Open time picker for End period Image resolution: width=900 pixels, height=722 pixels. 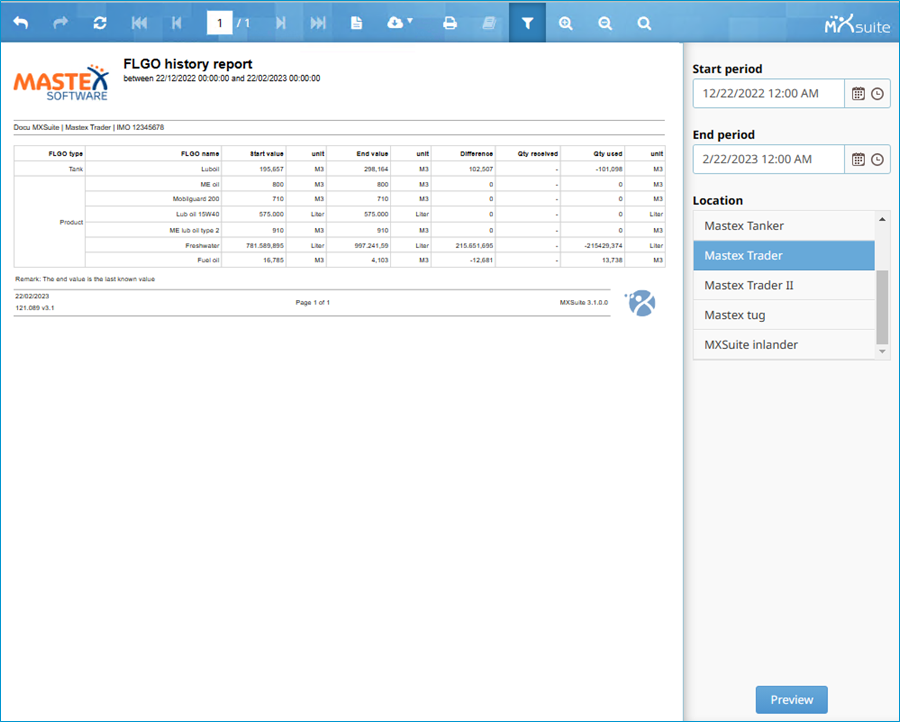coord(878,160)
